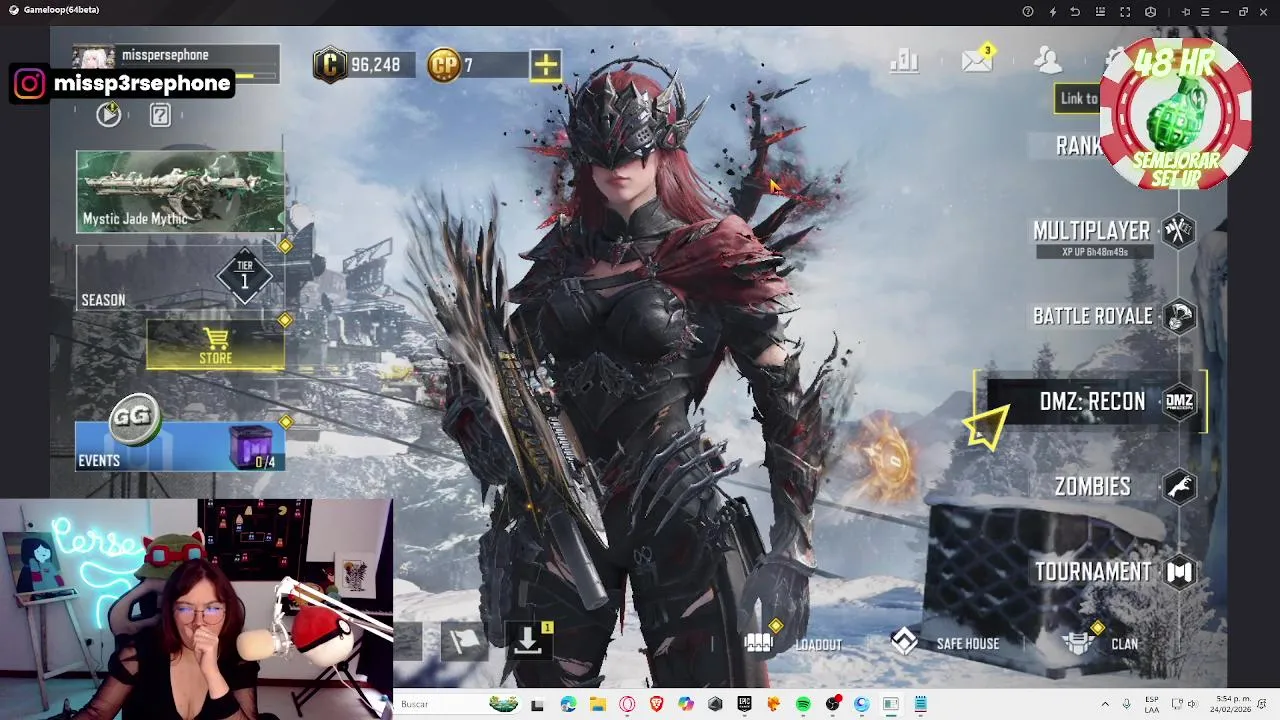This screenshot has height=720, width=1280.
Task: Open Safe House
Action: tap(945, 643)
